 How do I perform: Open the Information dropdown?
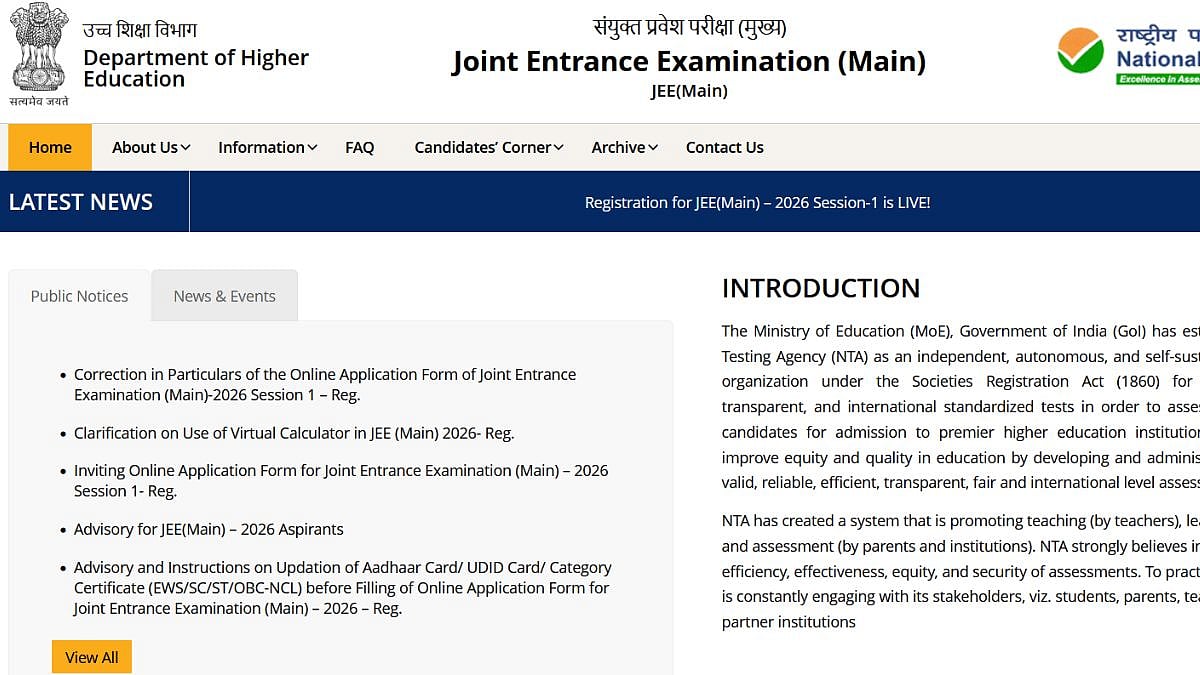pyautogui.click(x=265, y=147)
